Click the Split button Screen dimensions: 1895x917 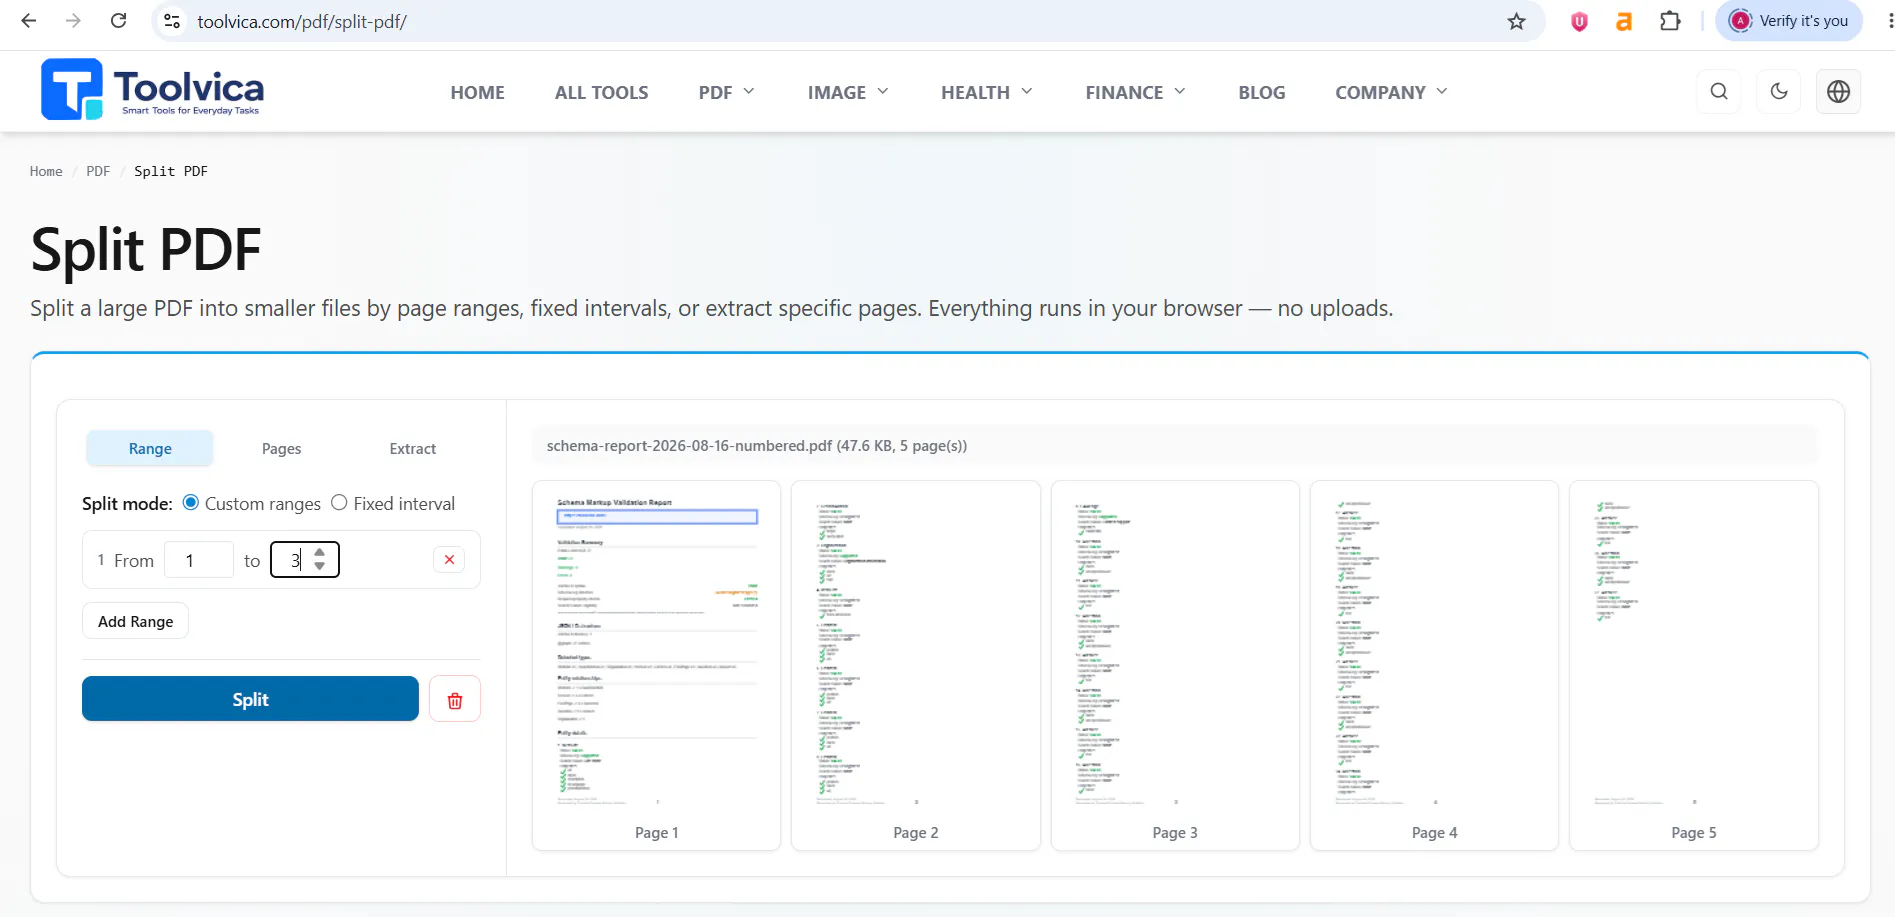point(250,699)
